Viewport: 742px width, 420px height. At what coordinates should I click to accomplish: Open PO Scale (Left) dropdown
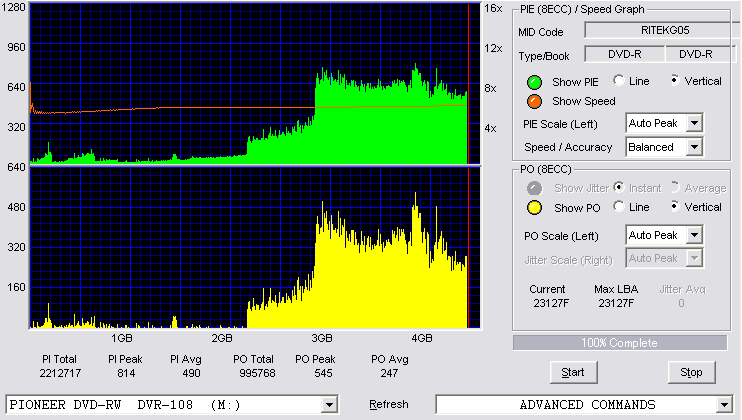694,235
